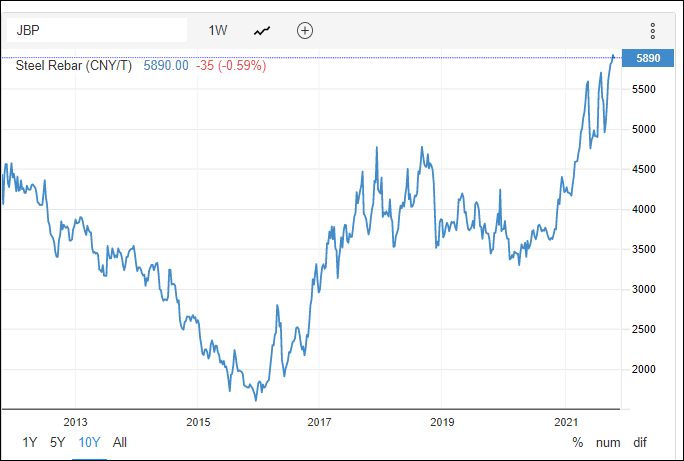
Task: Switch to the 5Y time range
Action: [x=58, y=442]
